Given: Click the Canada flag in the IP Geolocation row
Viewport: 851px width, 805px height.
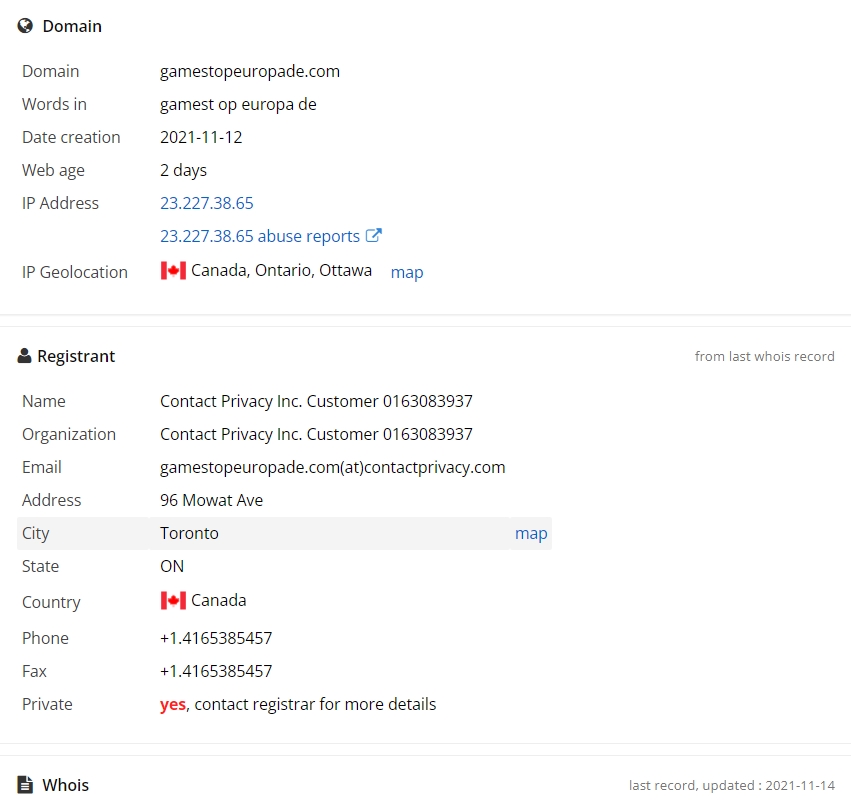Looking at the screenshot, I should [x=173, y=271].
